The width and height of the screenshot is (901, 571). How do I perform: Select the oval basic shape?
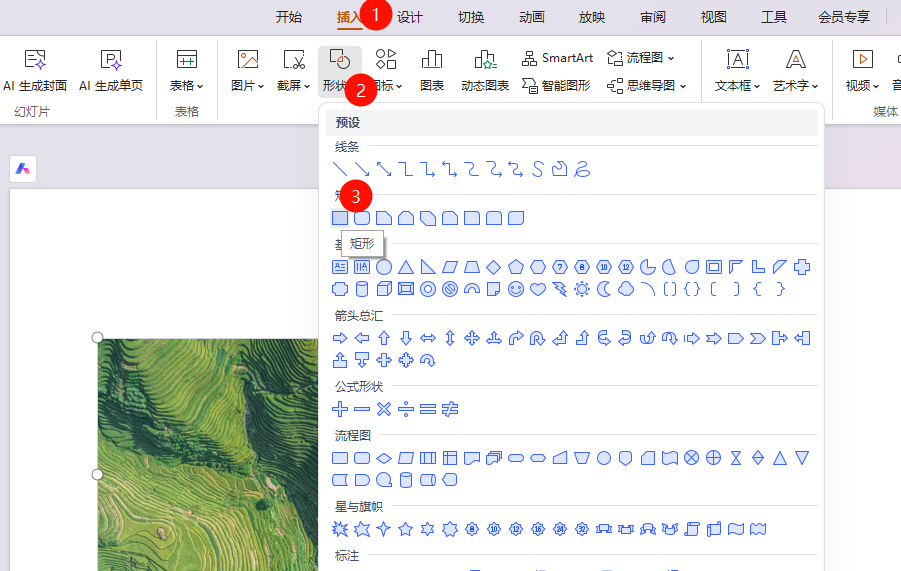coord(384,267)
